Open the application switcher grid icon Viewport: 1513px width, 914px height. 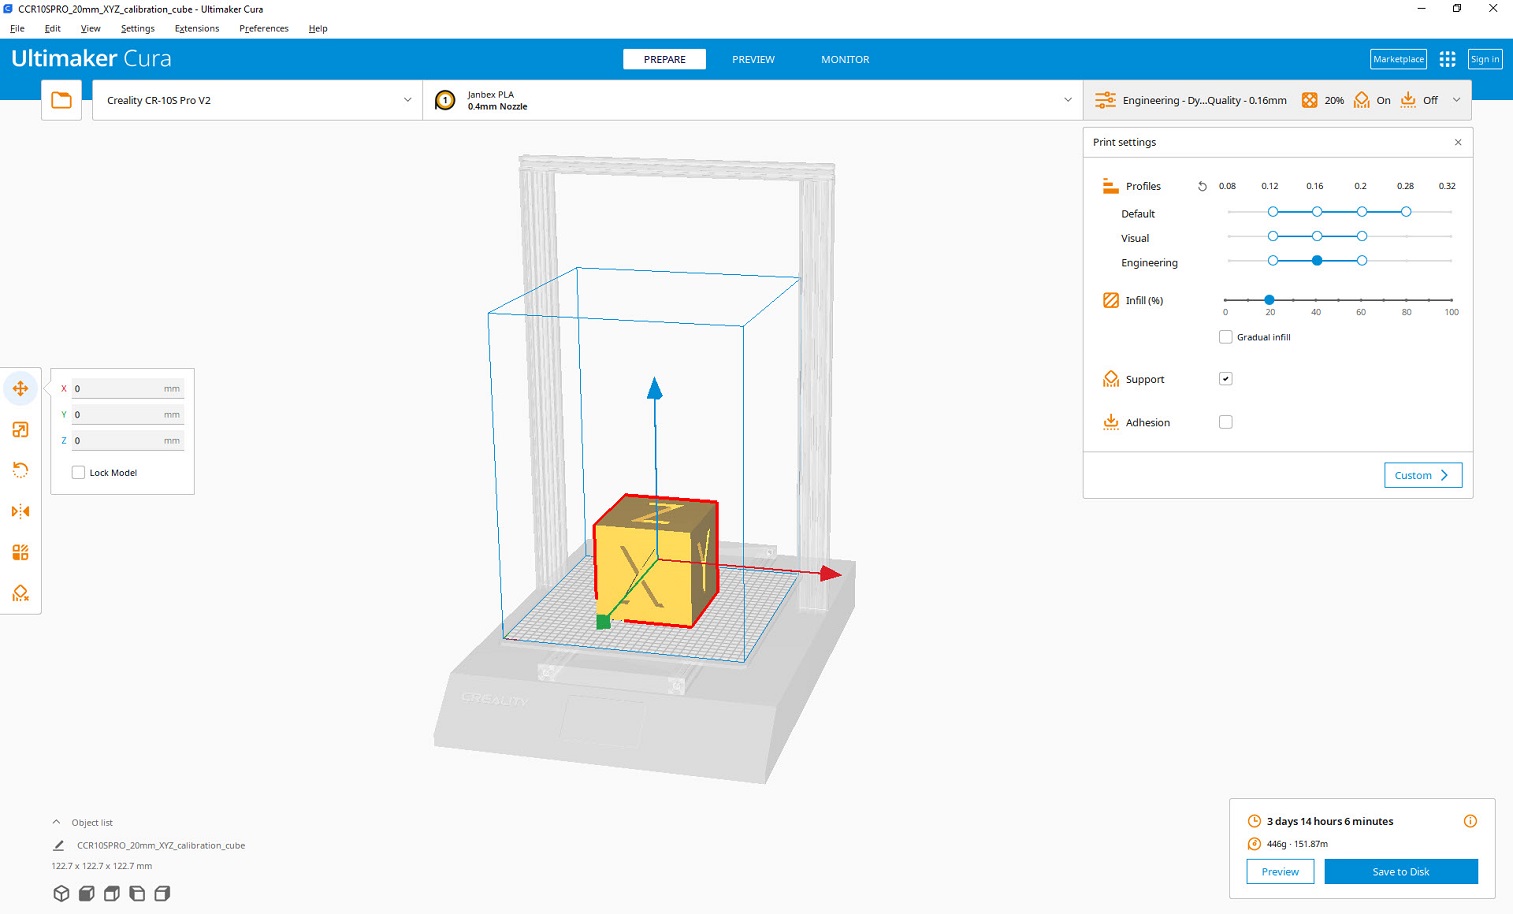pos(1447,59)
